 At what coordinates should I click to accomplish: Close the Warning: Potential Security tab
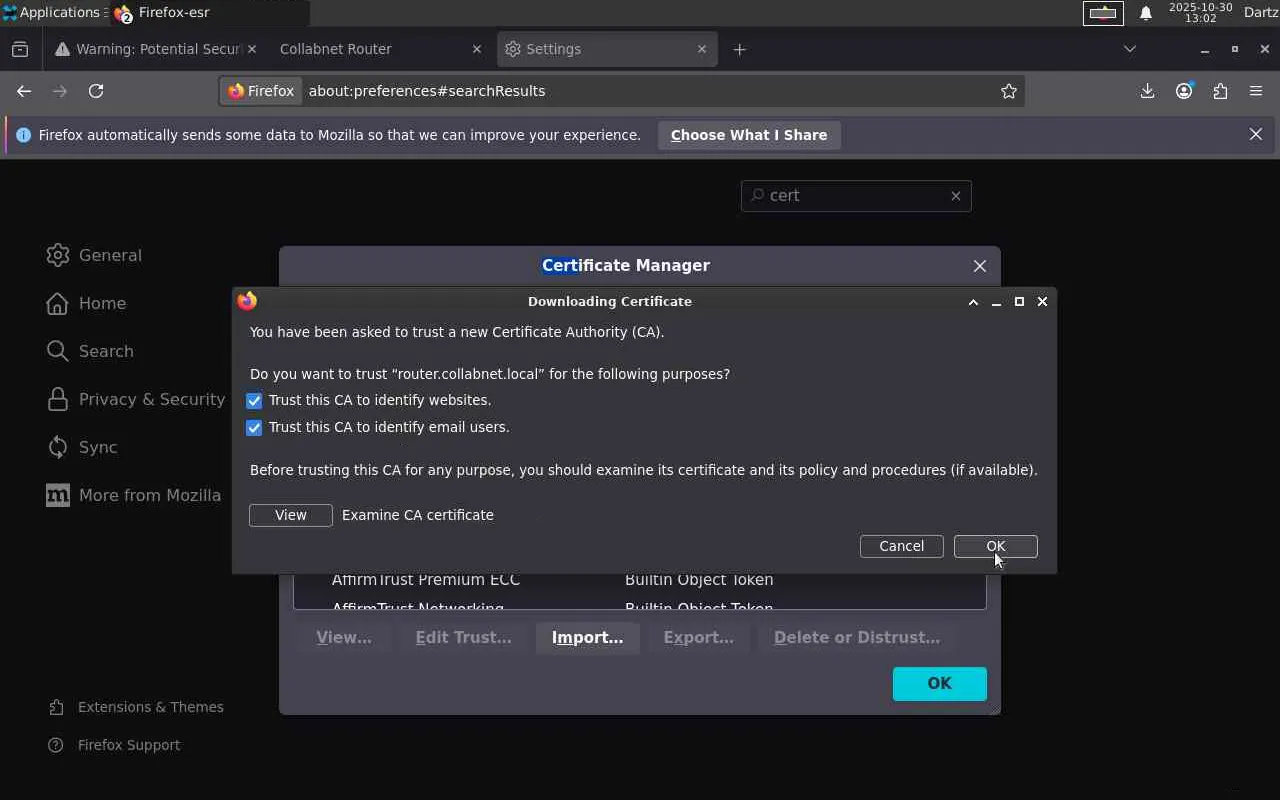[x=251, y=49]
